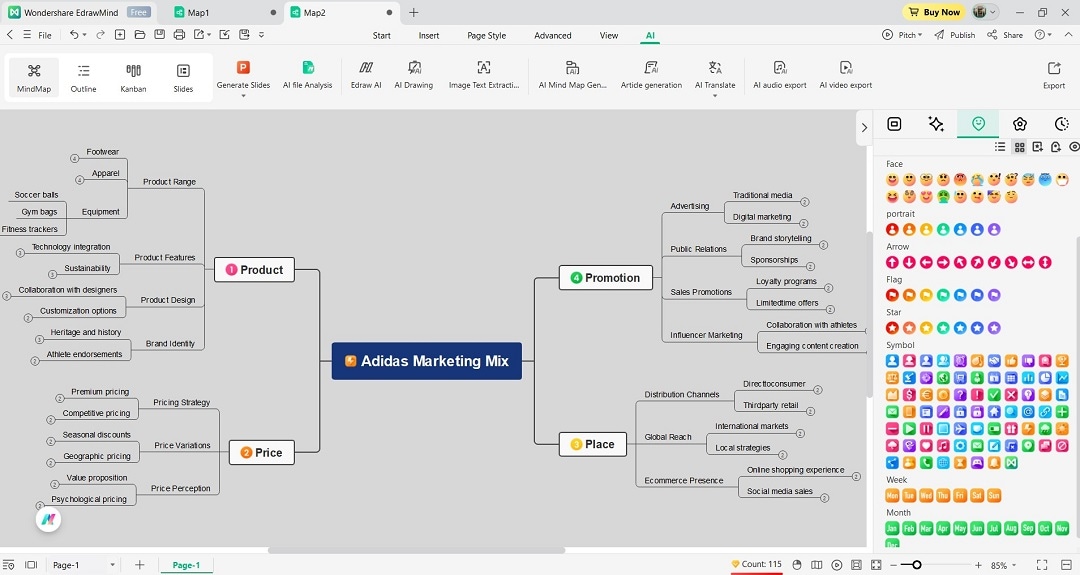
Task: Click the Export icon in ribbon
Action: pyautogui.click(x=1054, y=75)
